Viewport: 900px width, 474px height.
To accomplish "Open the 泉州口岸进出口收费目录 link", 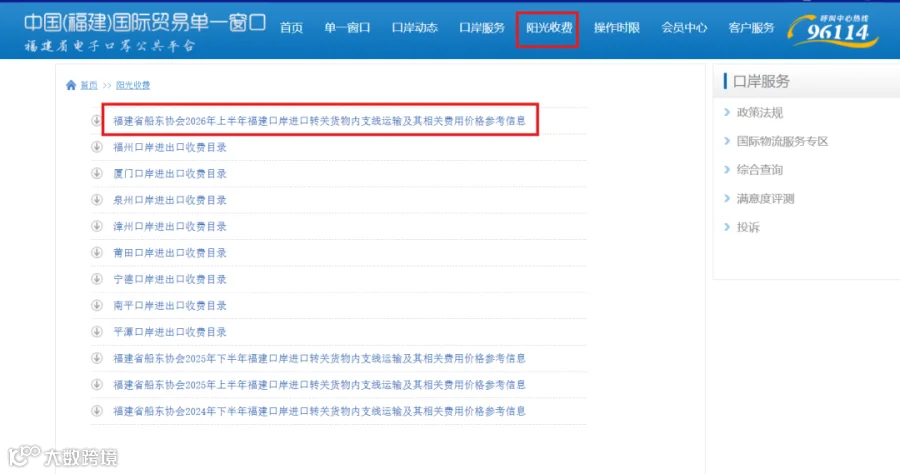I will (x=170, y=200).
